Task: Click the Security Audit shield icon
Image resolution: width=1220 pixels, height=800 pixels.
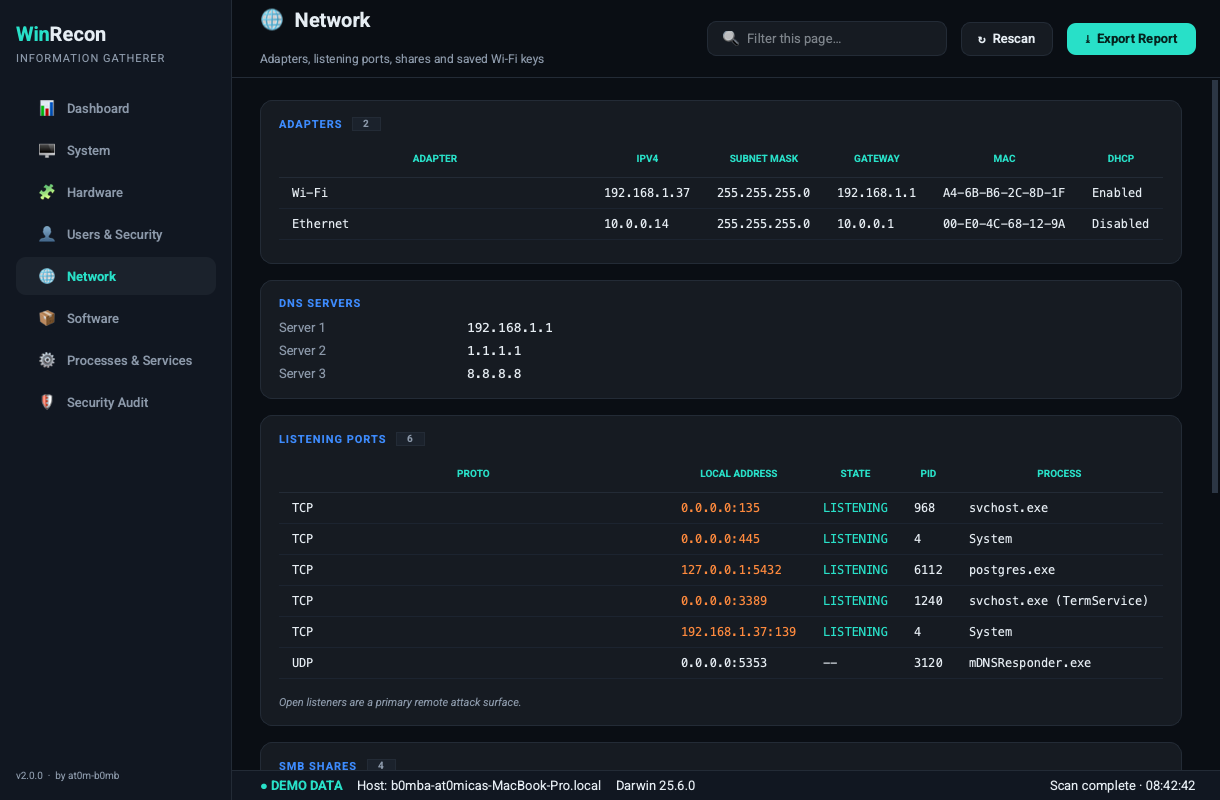Action: 47,402
